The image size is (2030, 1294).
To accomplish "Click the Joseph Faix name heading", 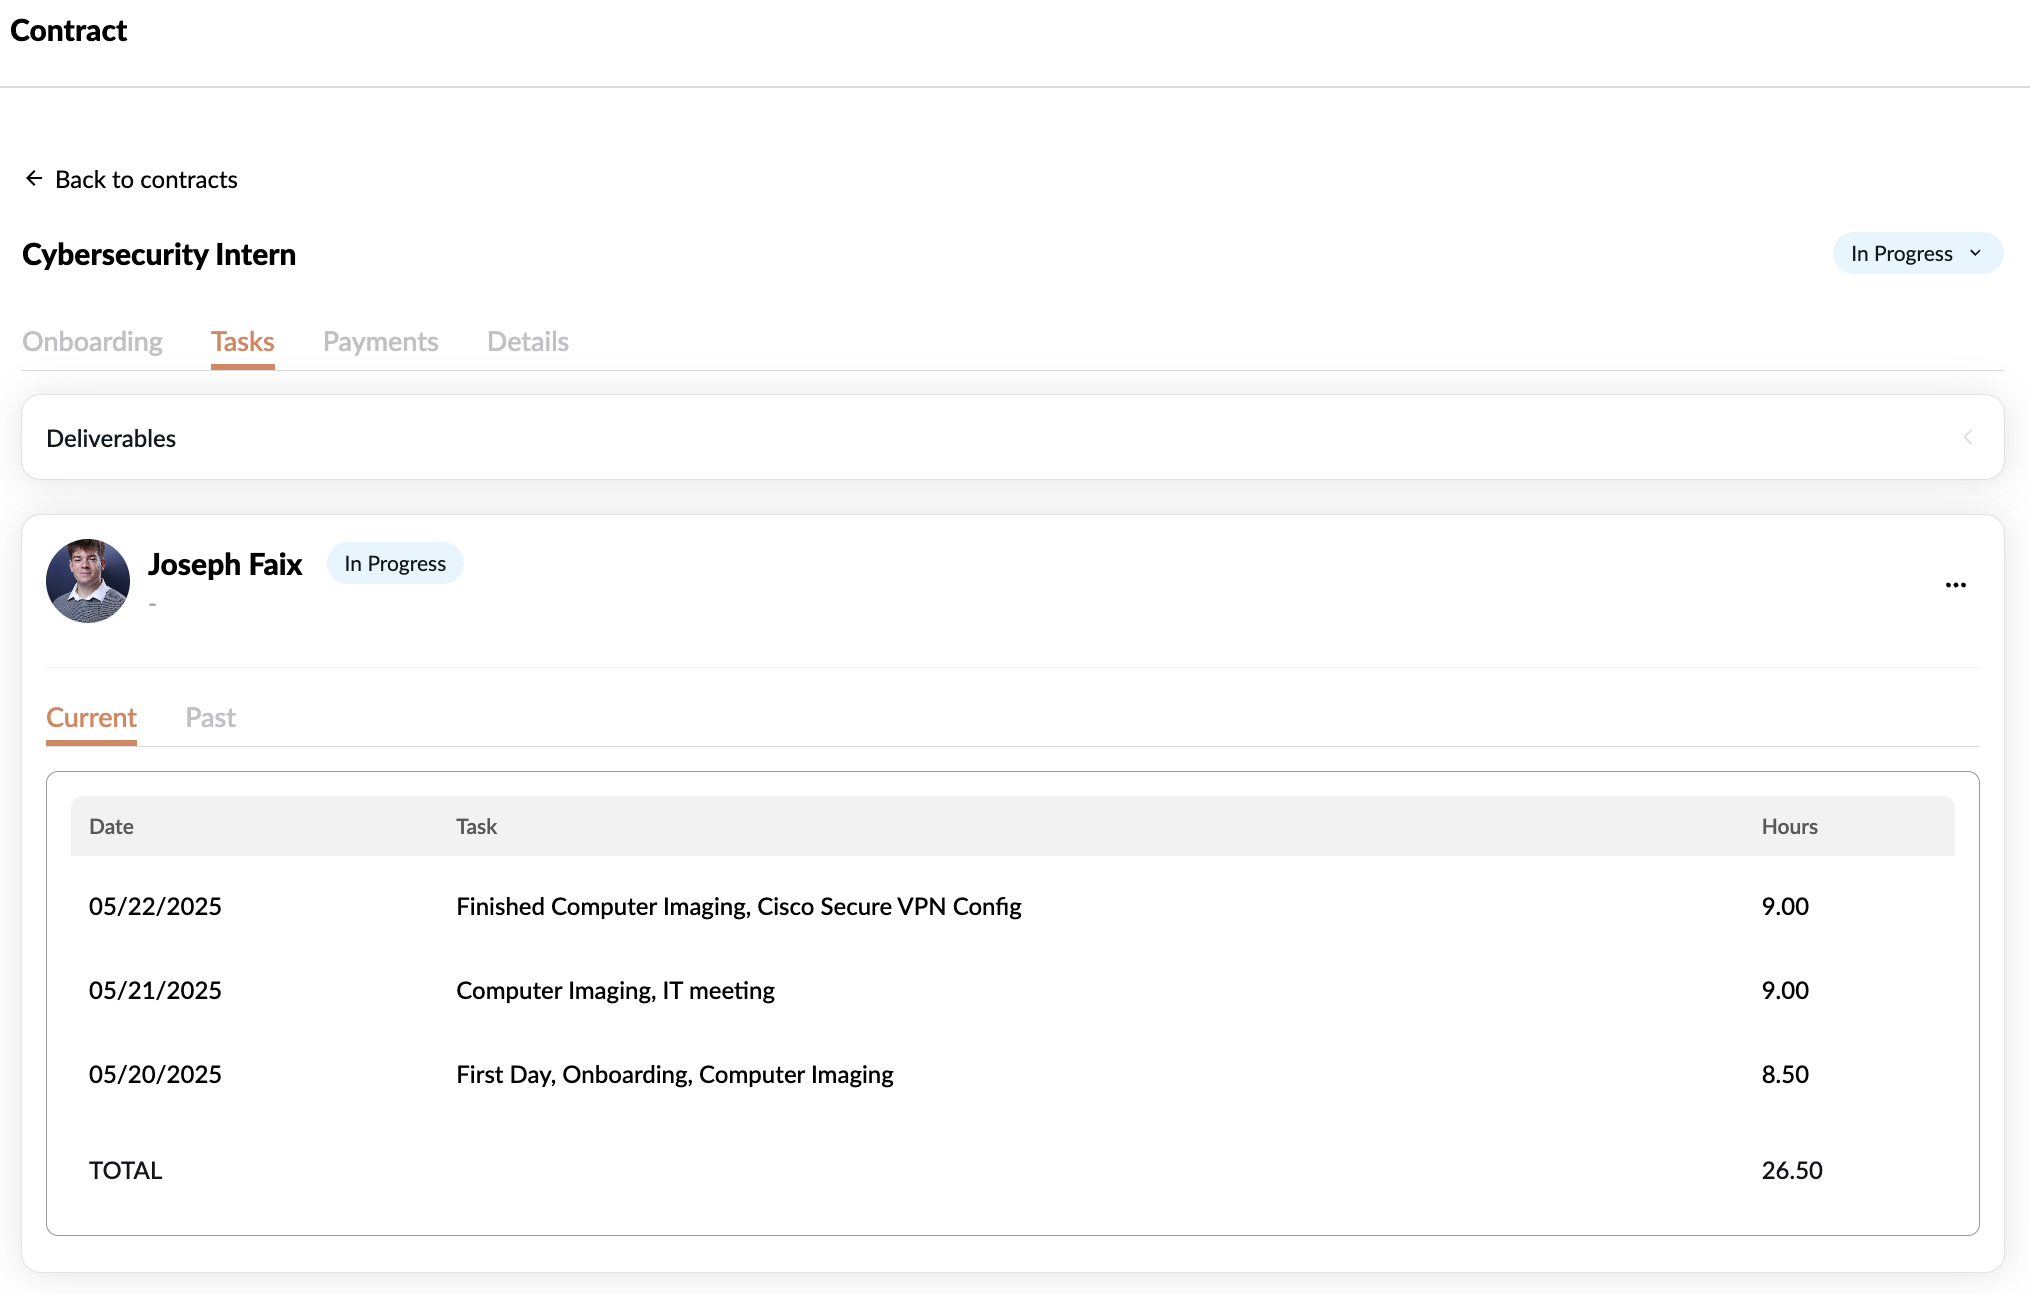I will click(x=225, y=565).
